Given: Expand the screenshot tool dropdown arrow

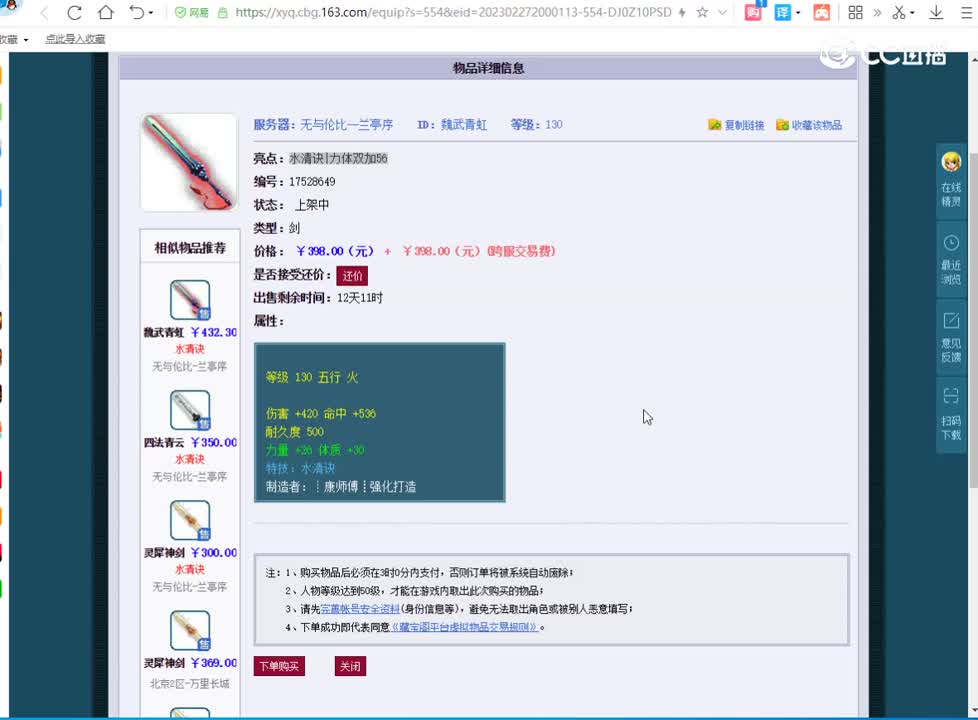Looking at the screenshot, I should [x=912, y=13].
